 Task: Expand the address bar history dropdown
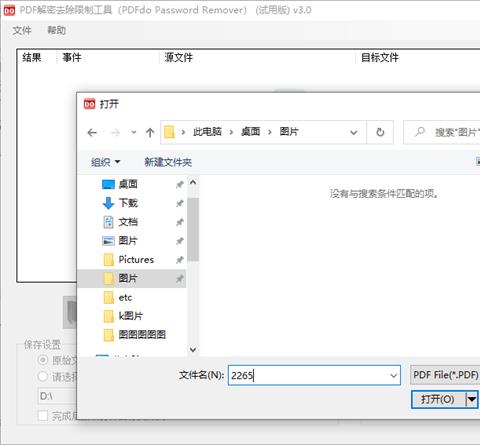pyautogui.click(x=354, y=132)
